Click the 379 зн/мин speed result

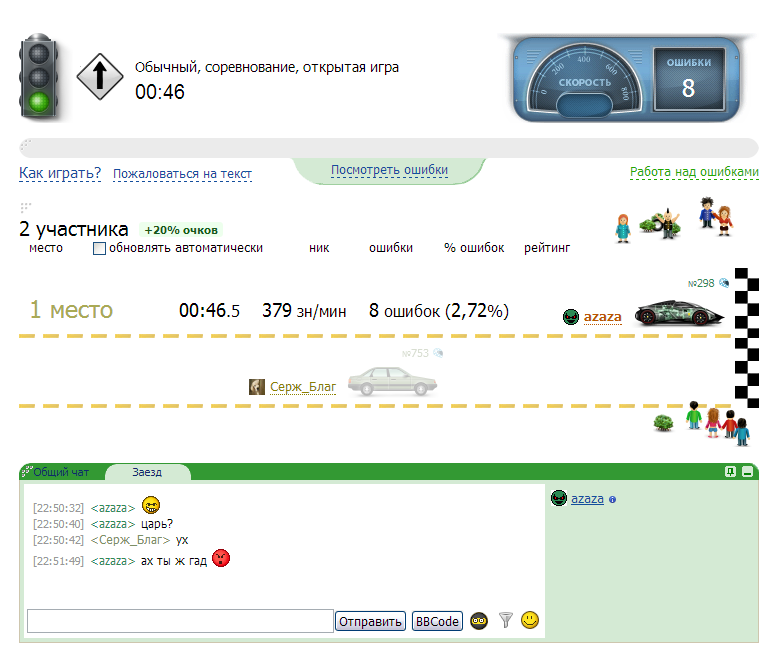tap(304, 311)
